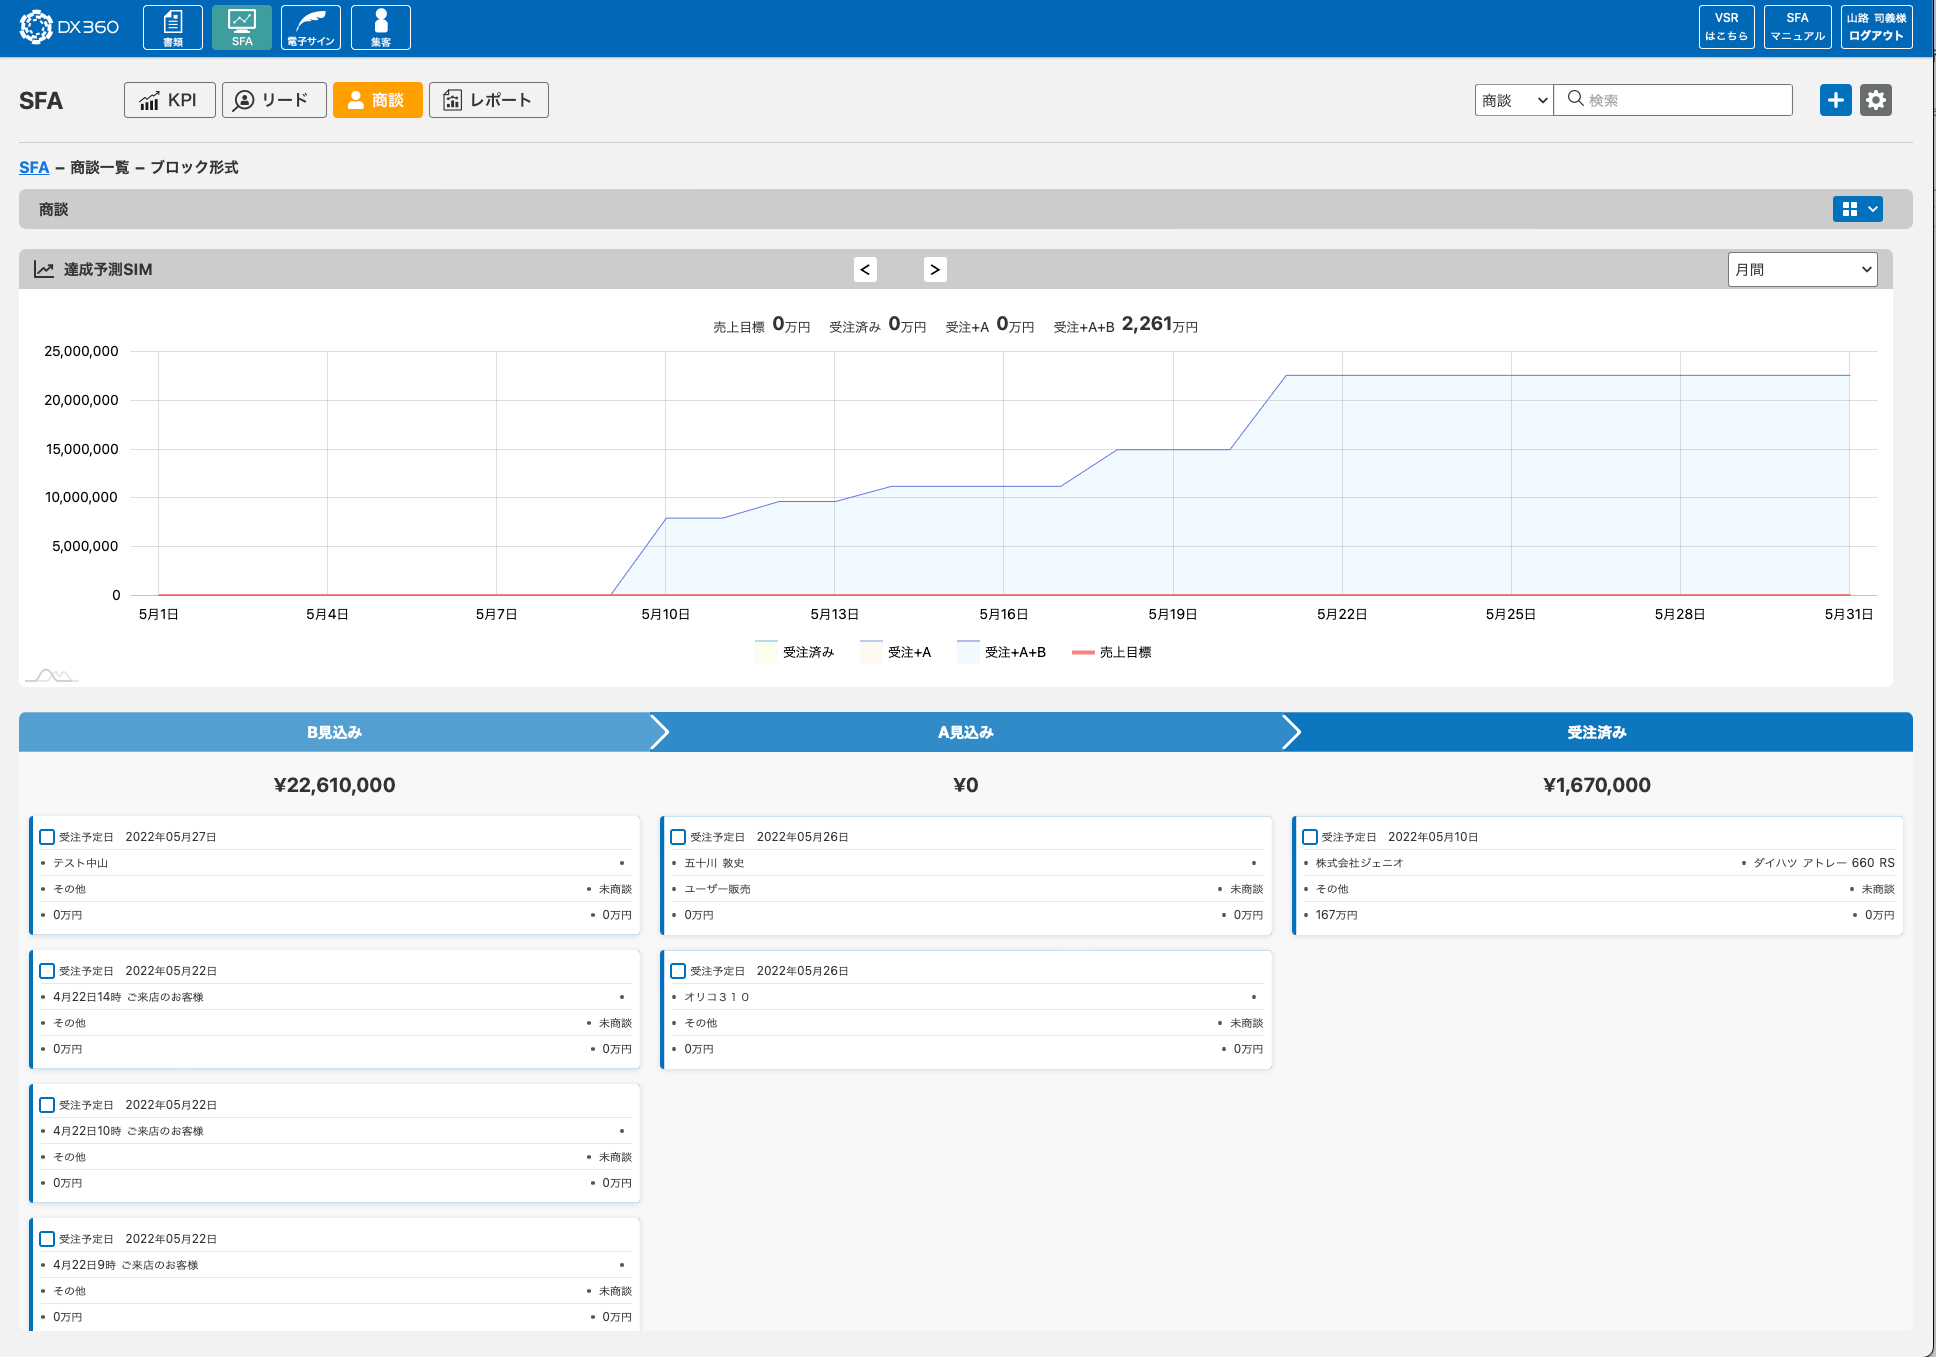Toggle the 受注+A+B legend swatch

(x=968, y=652)
